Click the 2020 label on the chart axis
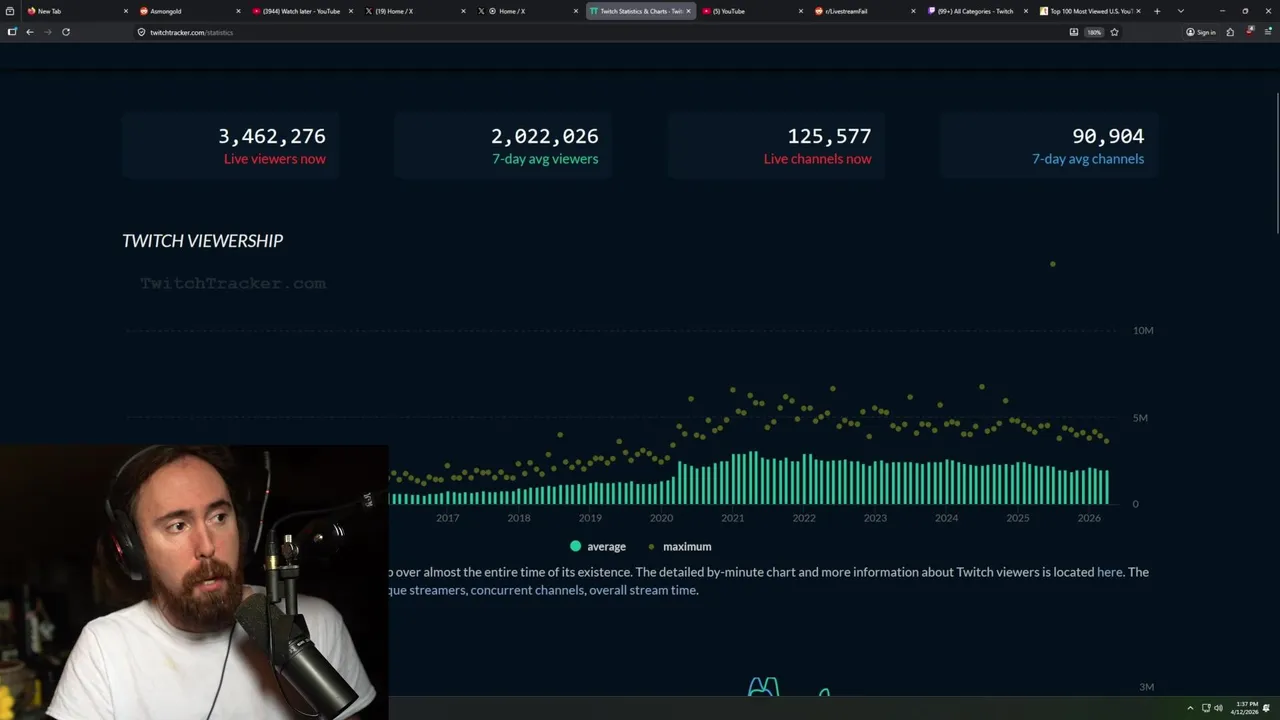This screenshot has width=1280, height=720. click(661, 518)
